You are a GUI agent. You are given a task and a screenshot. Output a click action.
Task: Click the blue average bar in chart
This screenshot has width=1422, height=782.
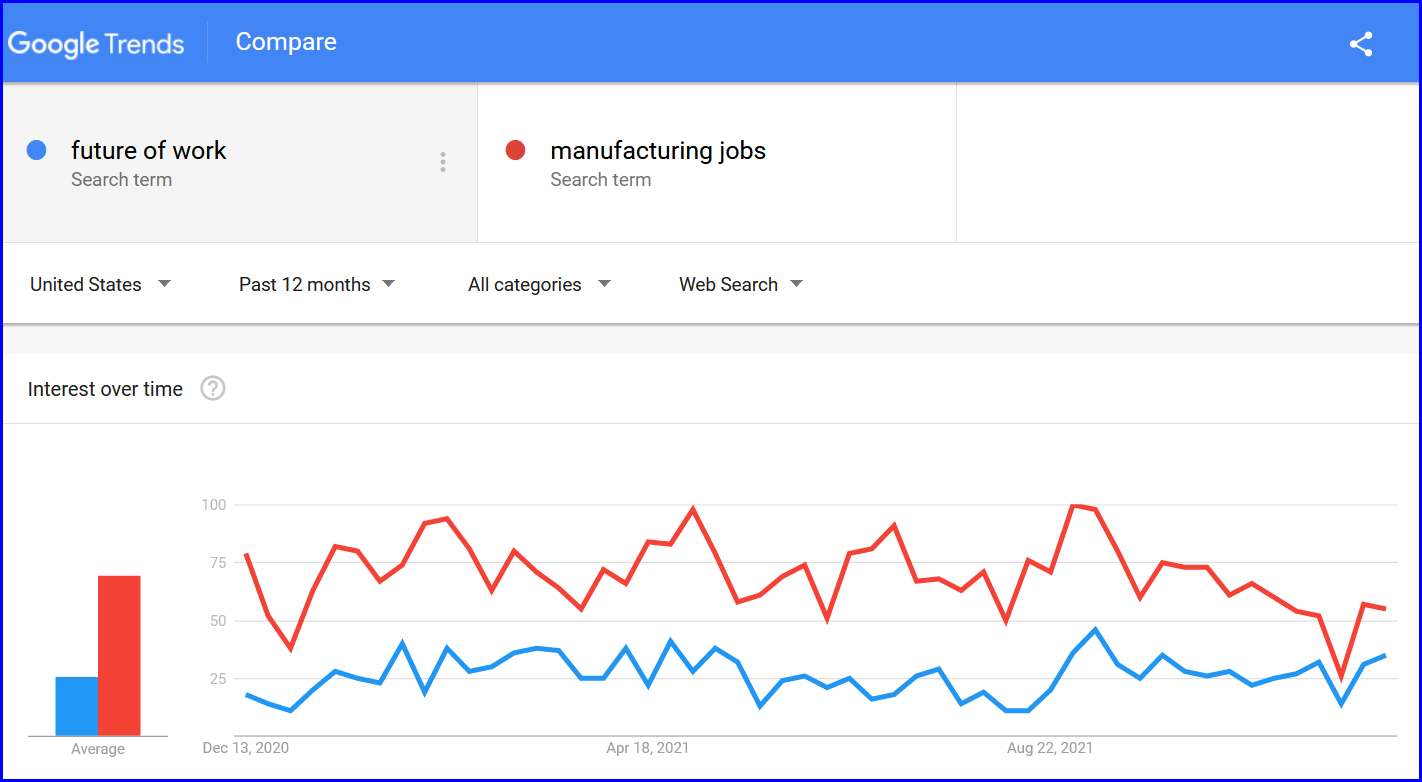(76, 706)
